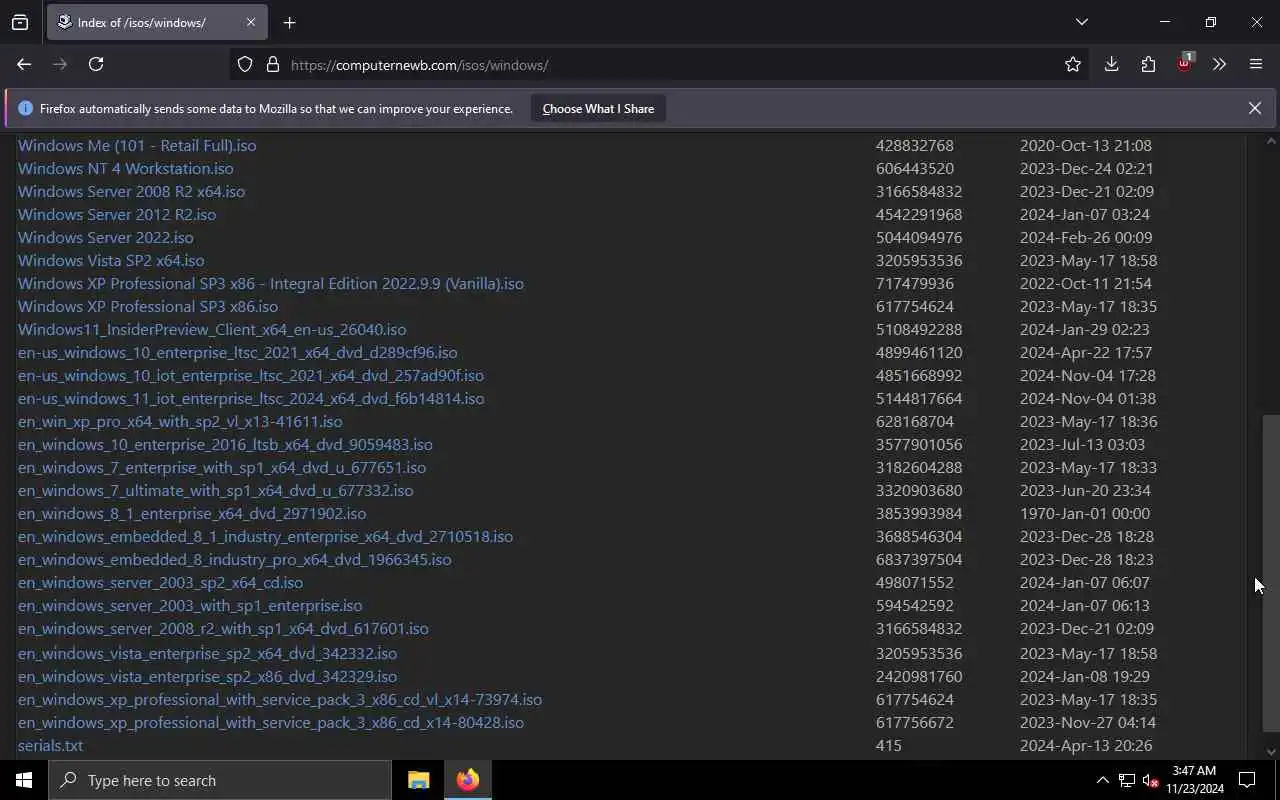Expand more tools chevron overflow

click(x=1219, y=64)
